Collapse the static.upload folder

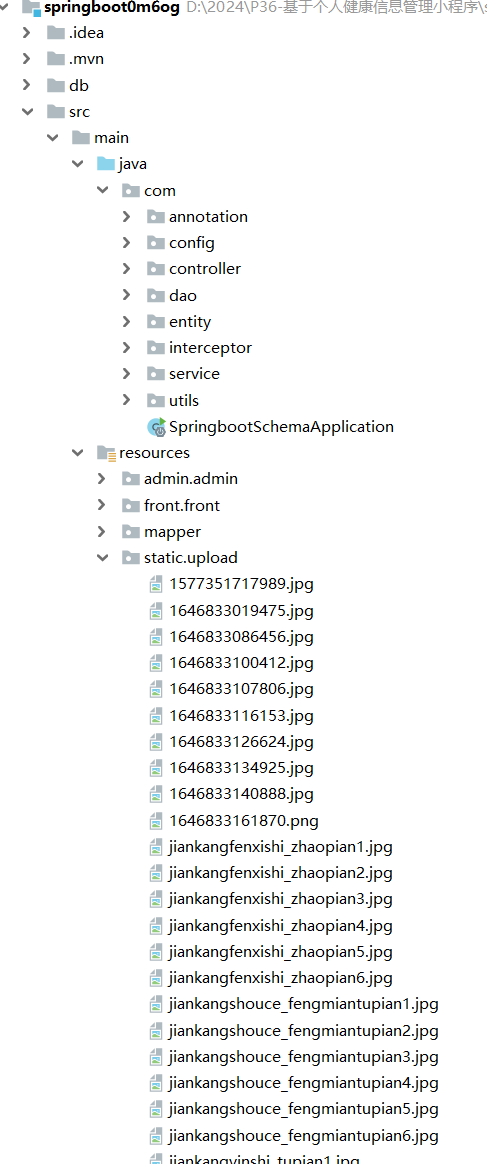pyautogui.click(x=102, y=558)
